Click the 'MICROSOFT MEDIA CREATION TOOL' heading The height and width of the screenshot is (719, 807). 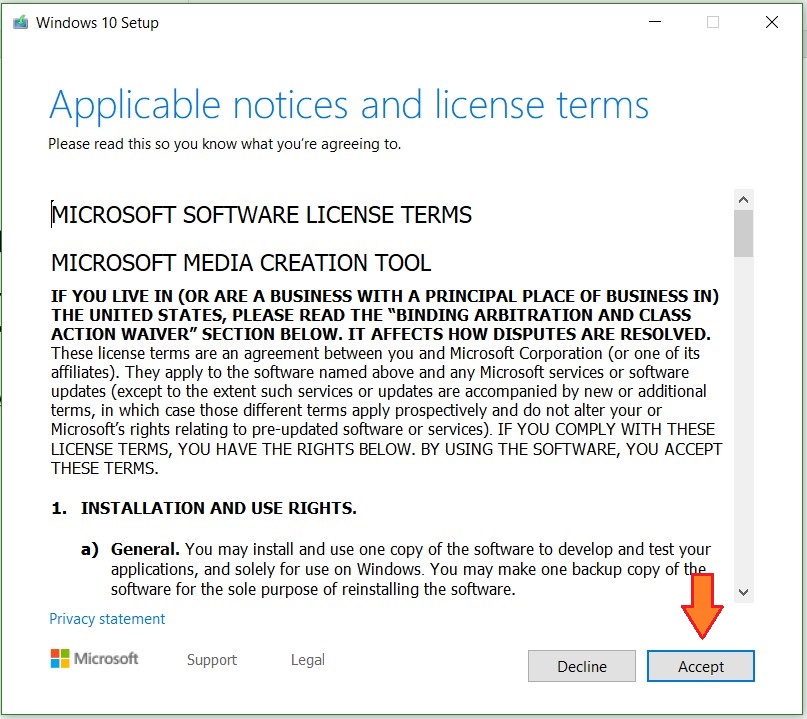pyautogui.click(x=241, y=263)
